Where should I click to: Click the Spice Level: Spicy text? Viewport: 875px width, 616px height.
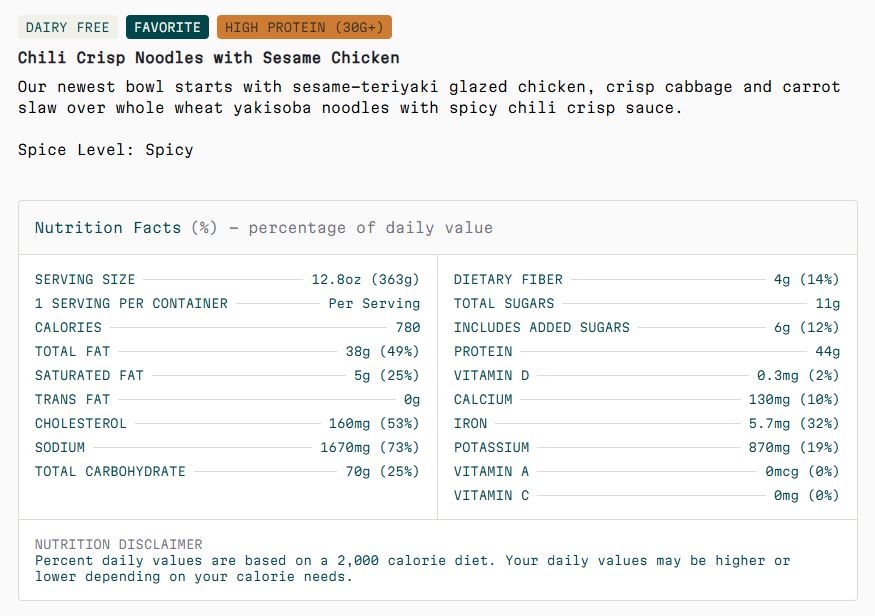(105, 150)
